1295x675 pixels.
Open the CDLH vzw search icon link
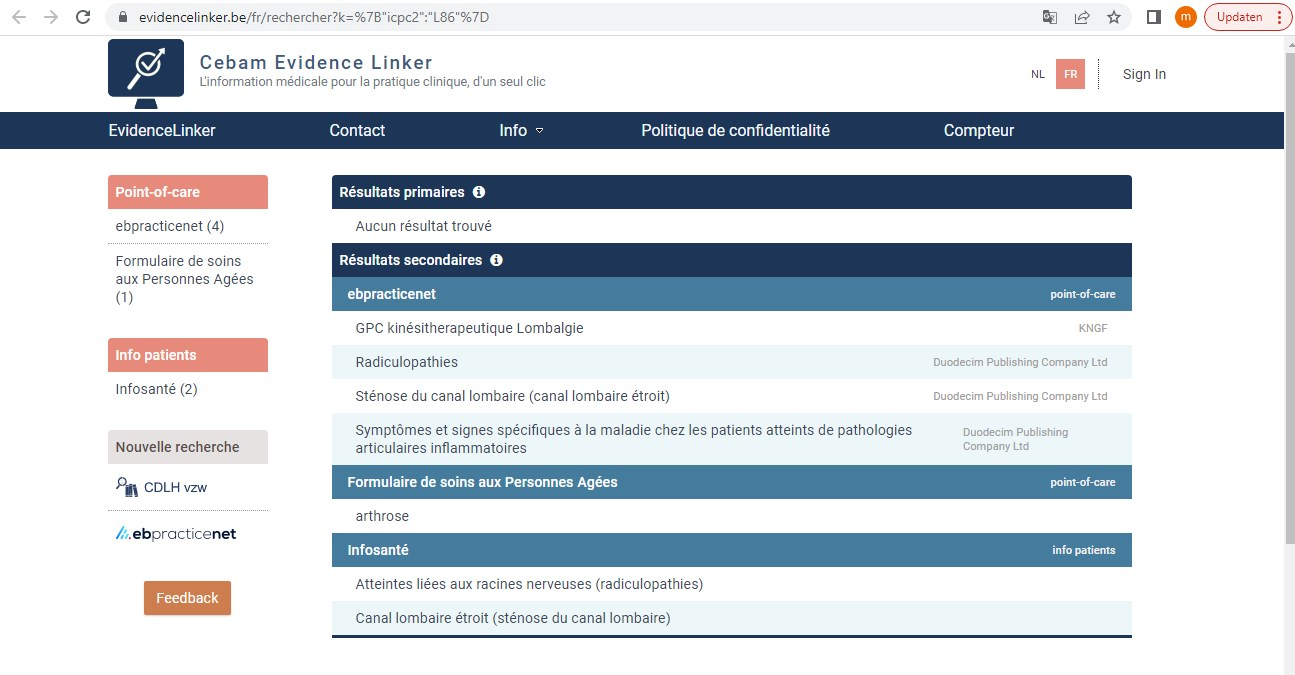pyautogui.click(x=162, y=488)
